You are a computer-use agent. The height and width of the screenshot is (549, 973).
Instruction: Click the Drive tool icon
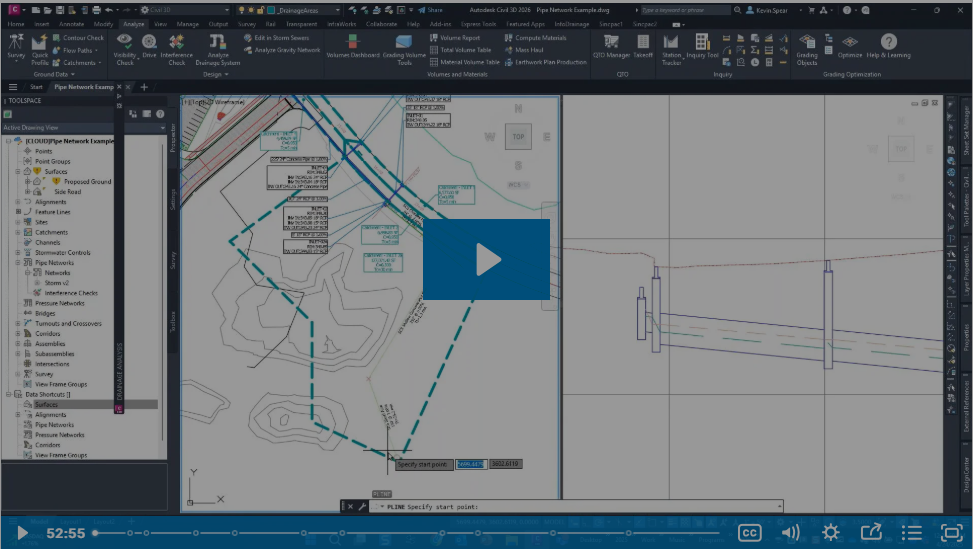coord(150,46)
